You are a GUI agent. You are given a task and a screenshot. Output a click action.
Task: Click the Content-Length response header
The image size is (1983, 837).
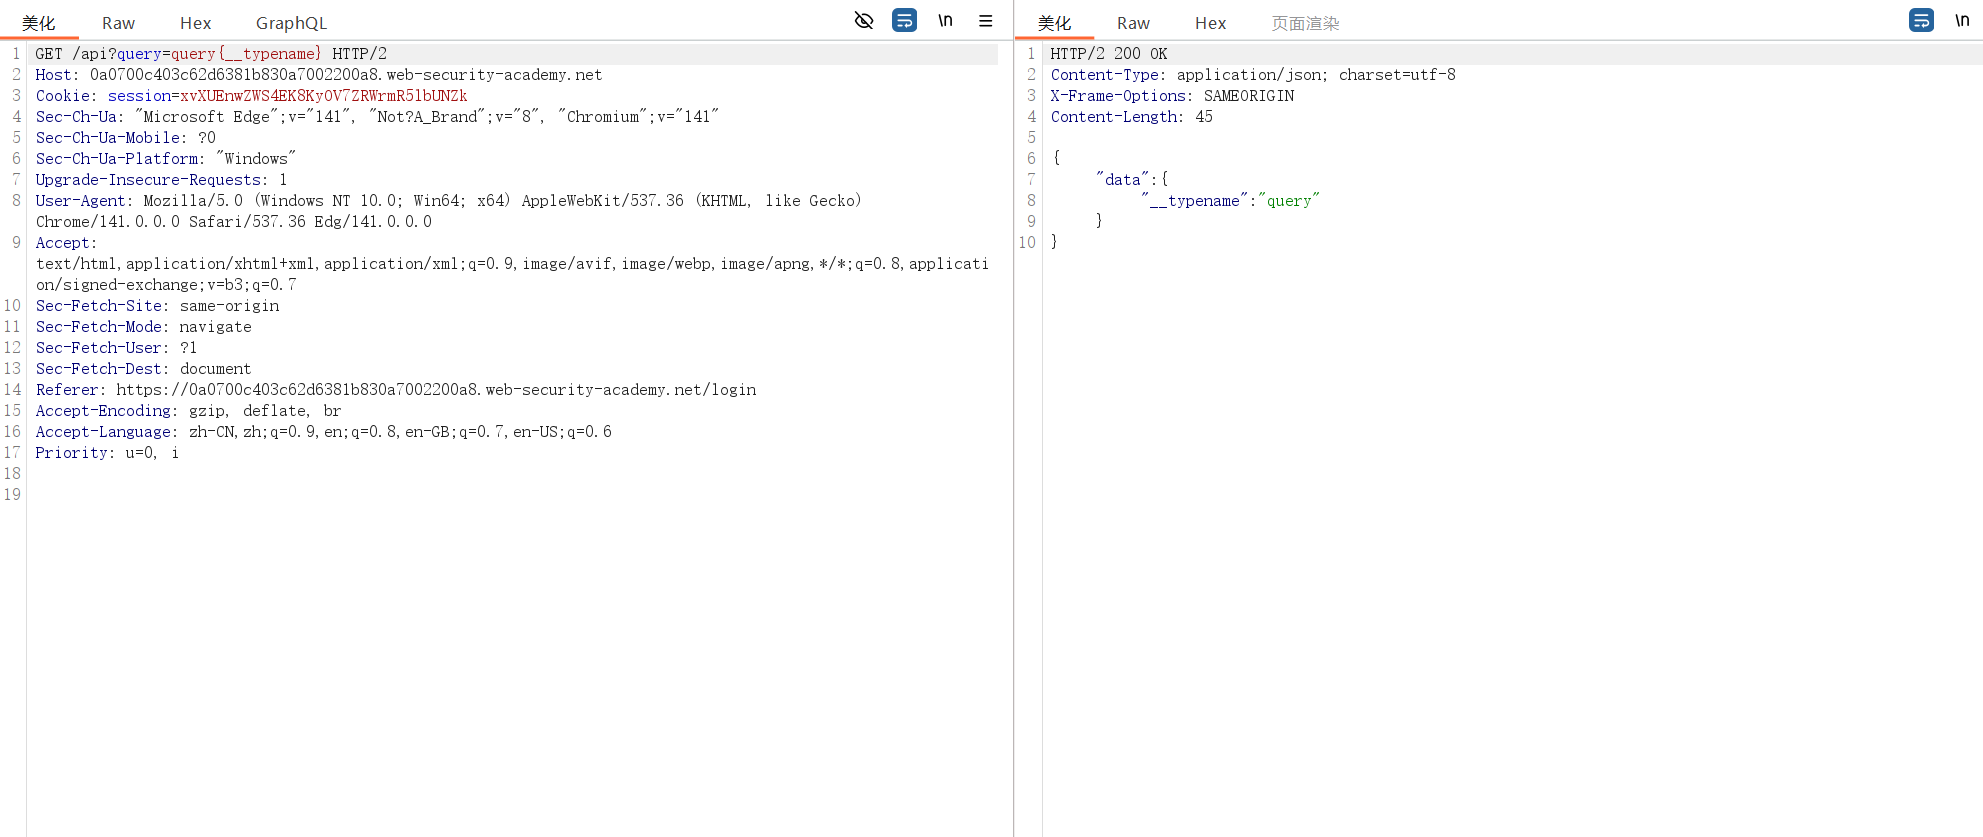coord(1114,117)
